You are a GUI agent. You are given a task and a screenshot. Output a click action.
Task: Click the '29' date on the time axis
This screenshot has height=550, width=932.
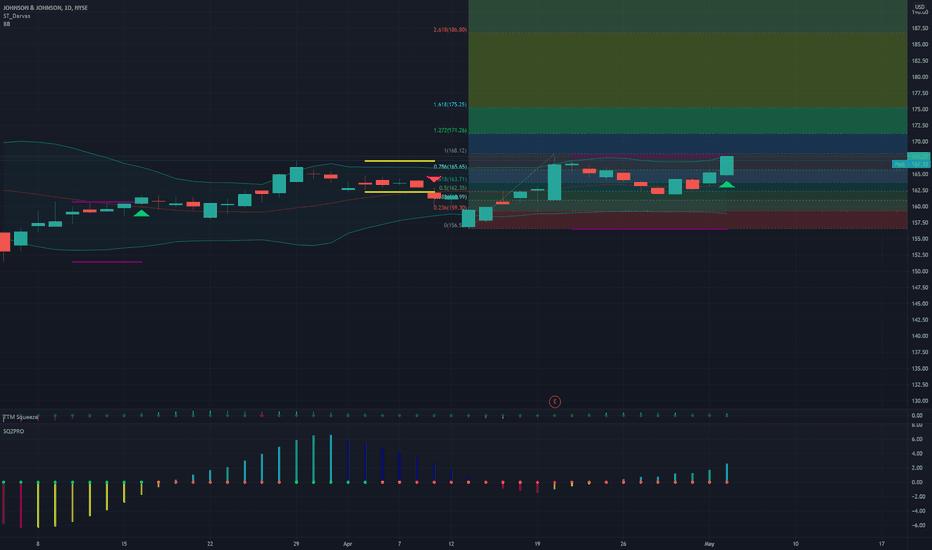pos(296,544)
